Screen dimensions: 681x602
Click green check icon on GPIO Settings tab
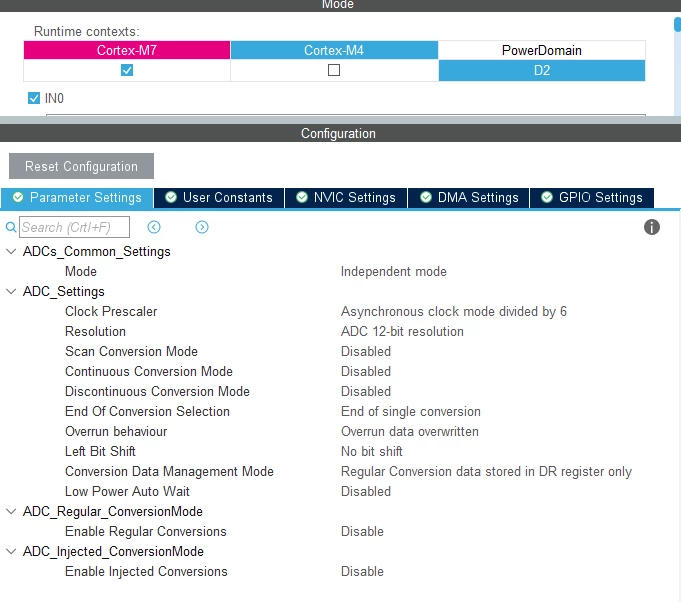(547, 197)
